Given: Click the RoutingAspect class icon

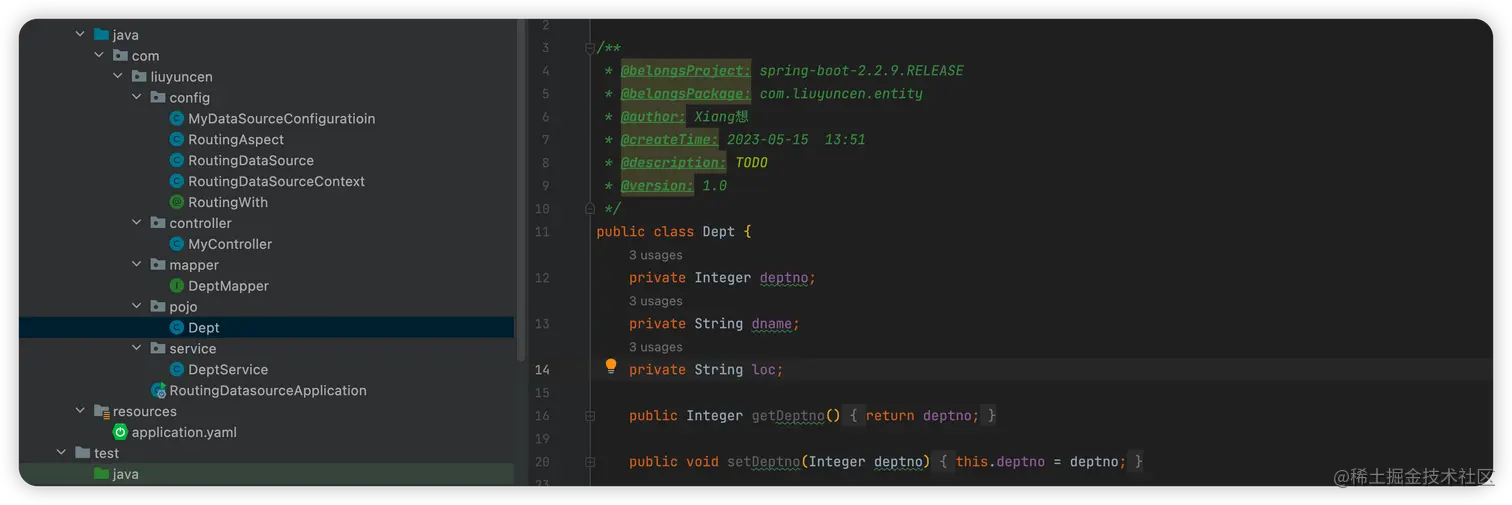Looking at the screenshot, I should [x=177, y=139].
